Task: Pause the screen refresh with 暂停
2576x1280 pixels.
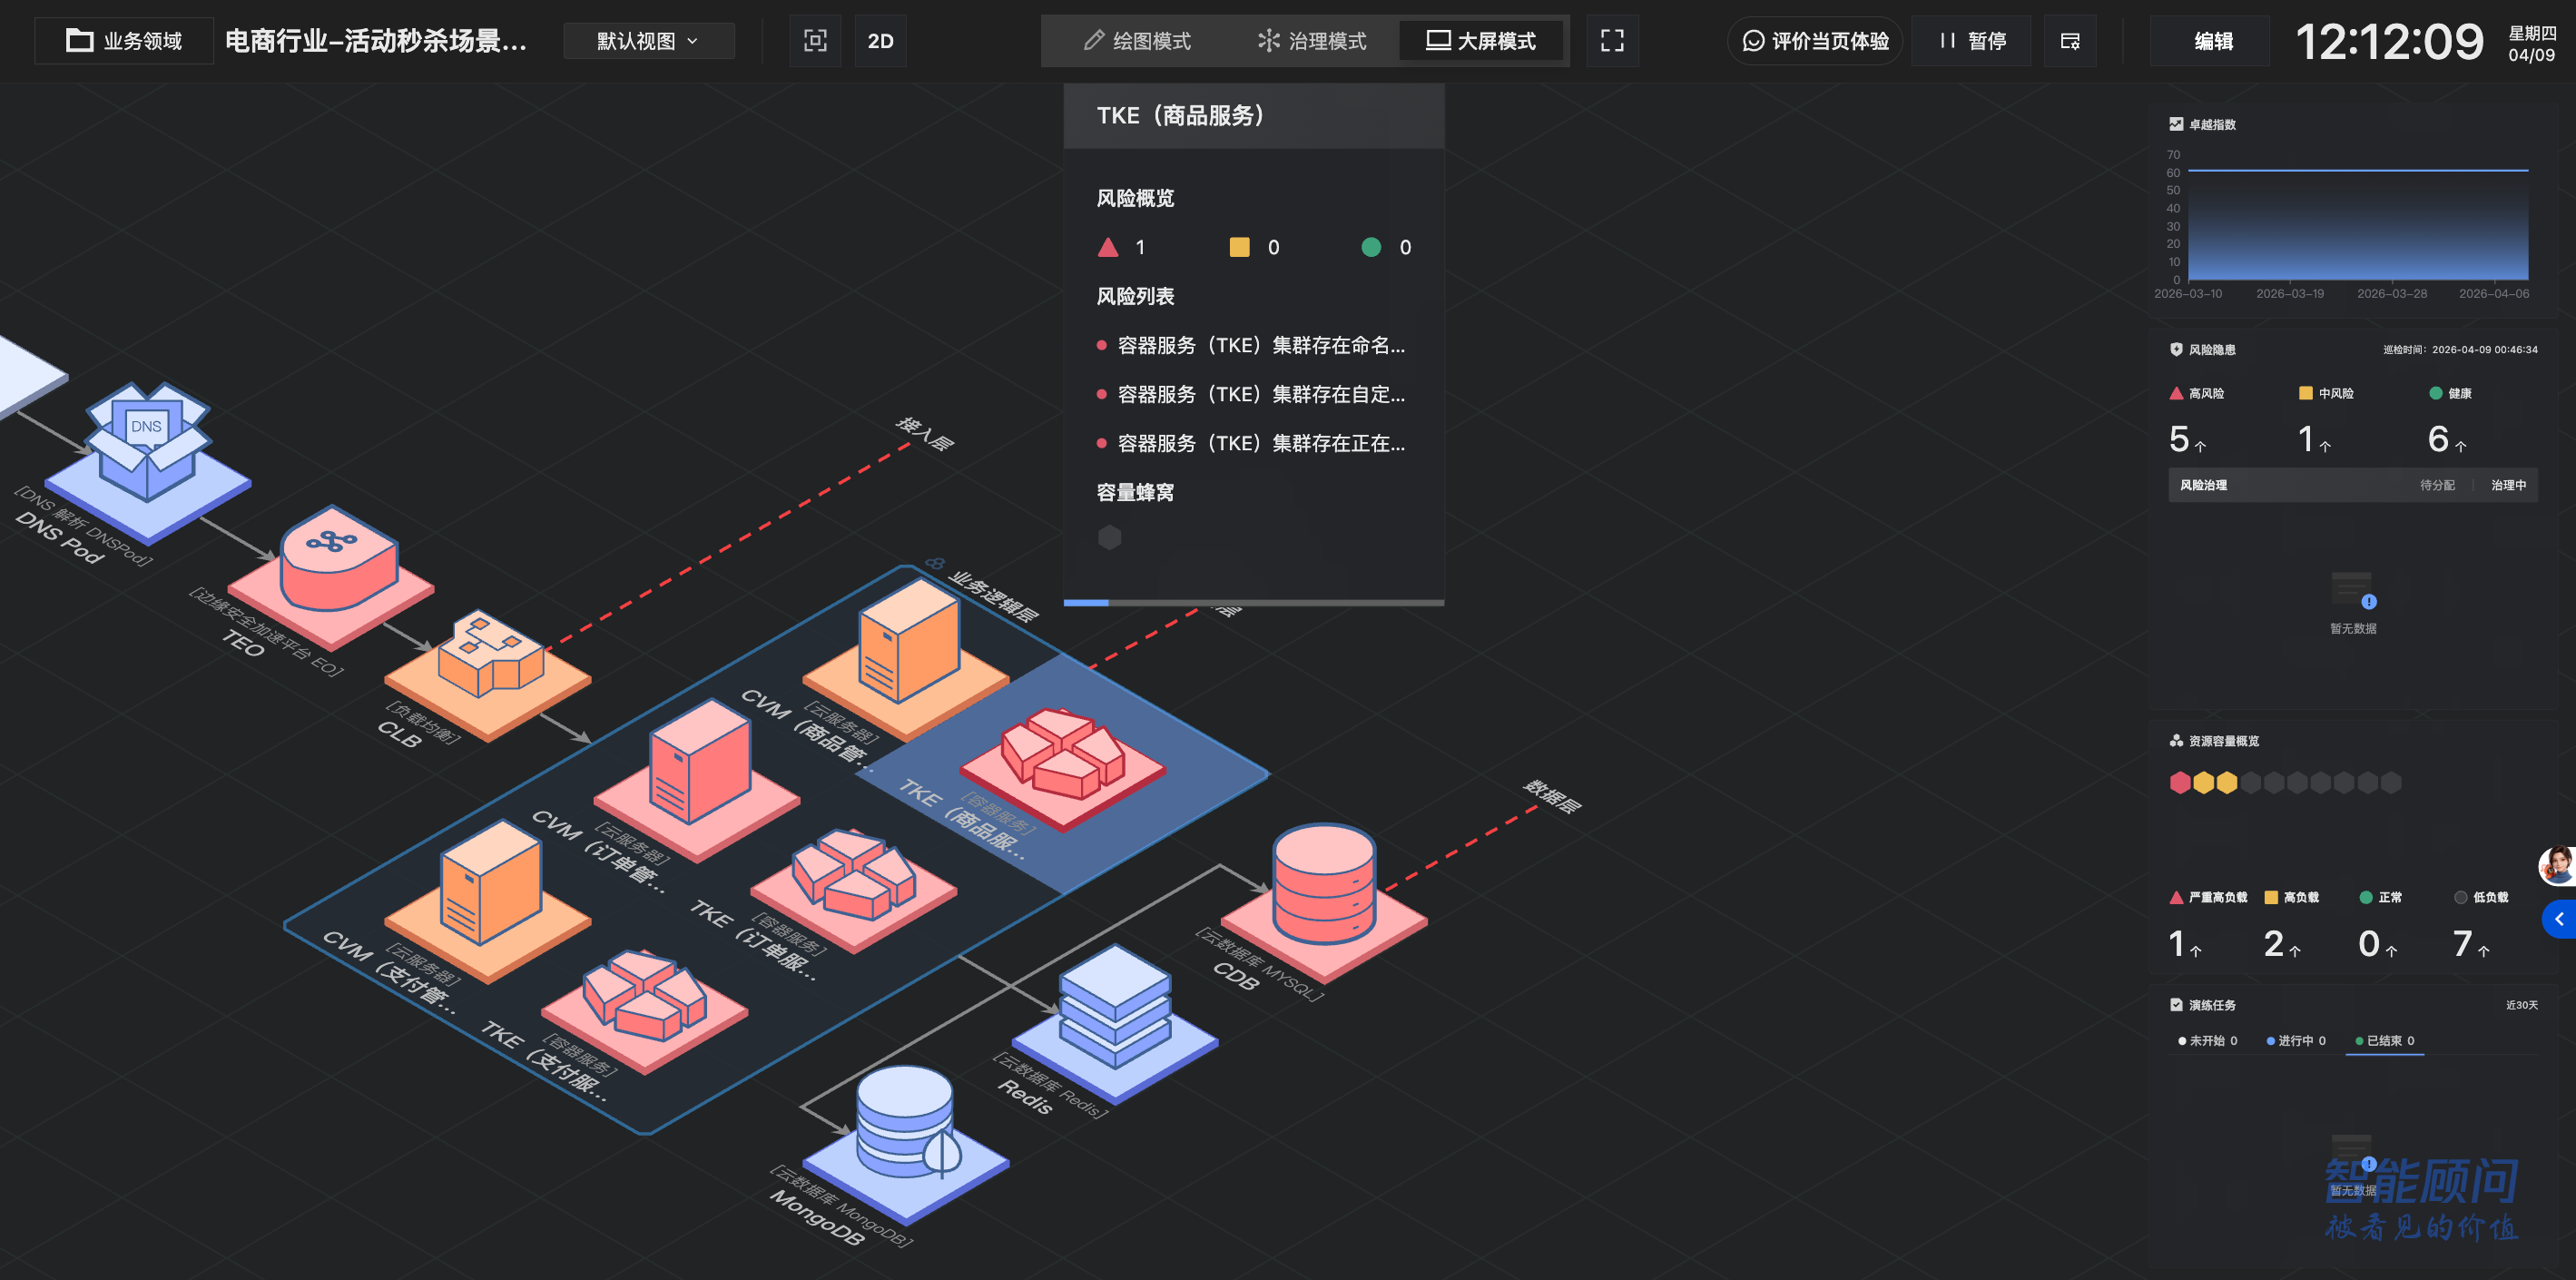Action: point(1972,41)
